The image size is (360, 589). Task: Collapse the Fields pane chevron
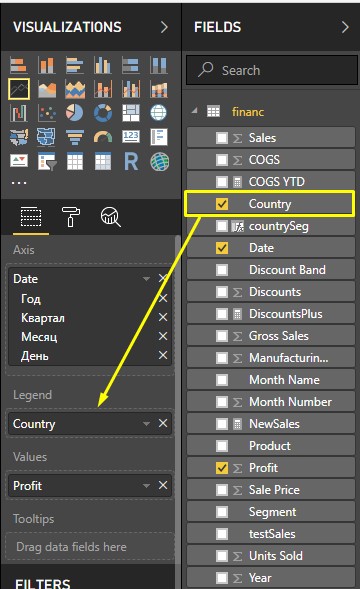(345, 27)
